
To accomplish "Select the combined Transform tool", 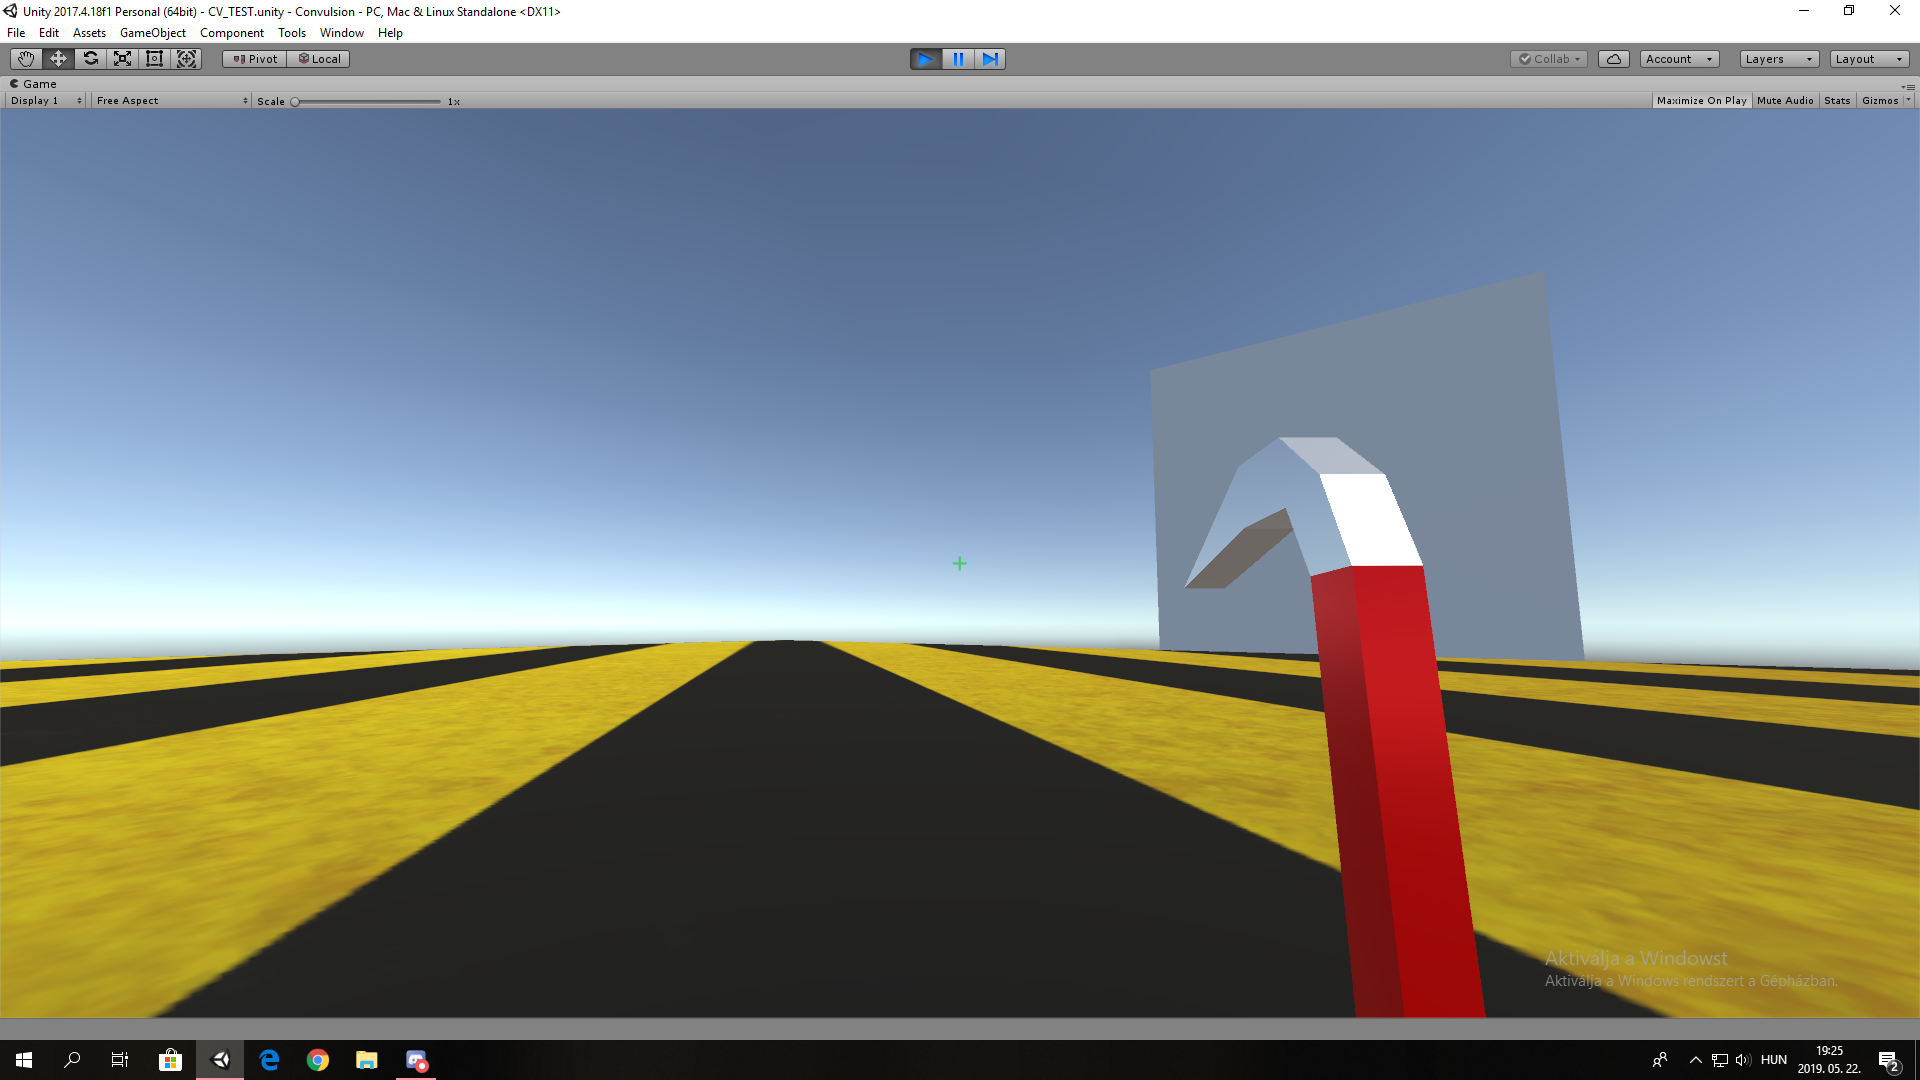I will (186, 59).
